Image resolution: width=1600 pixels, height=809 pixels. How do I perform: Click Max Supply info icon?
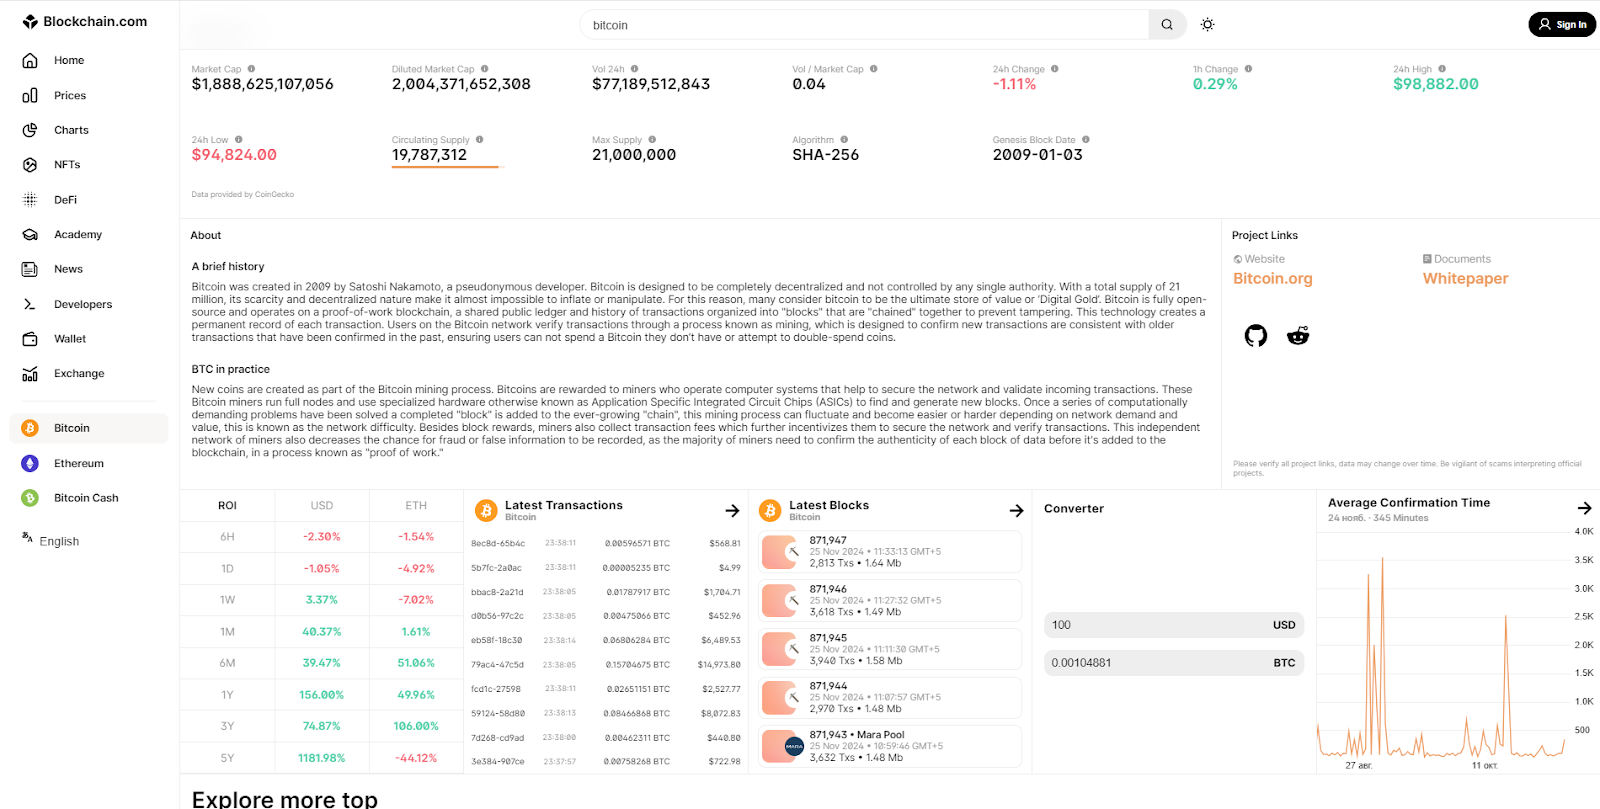(x=652, y=140)
